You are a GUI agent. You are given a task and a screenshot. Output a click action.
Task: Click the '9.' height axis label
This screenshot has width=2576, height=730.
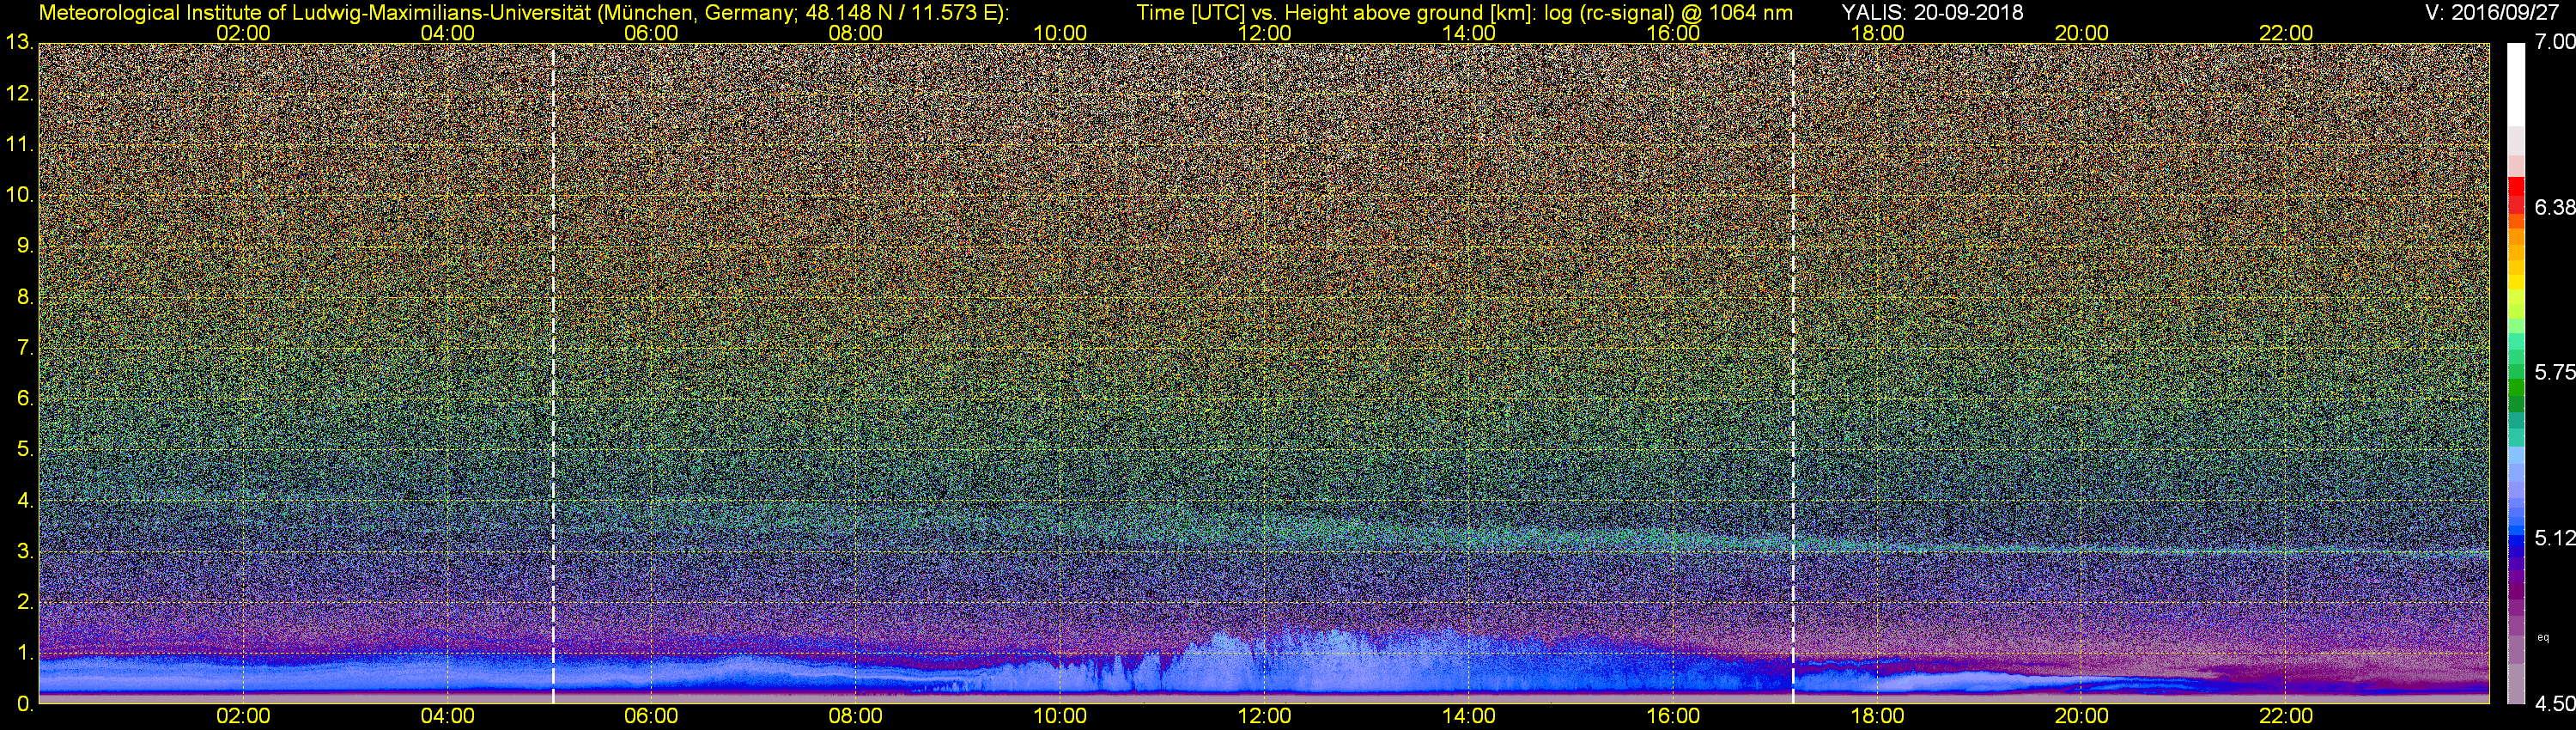point(25,246)
